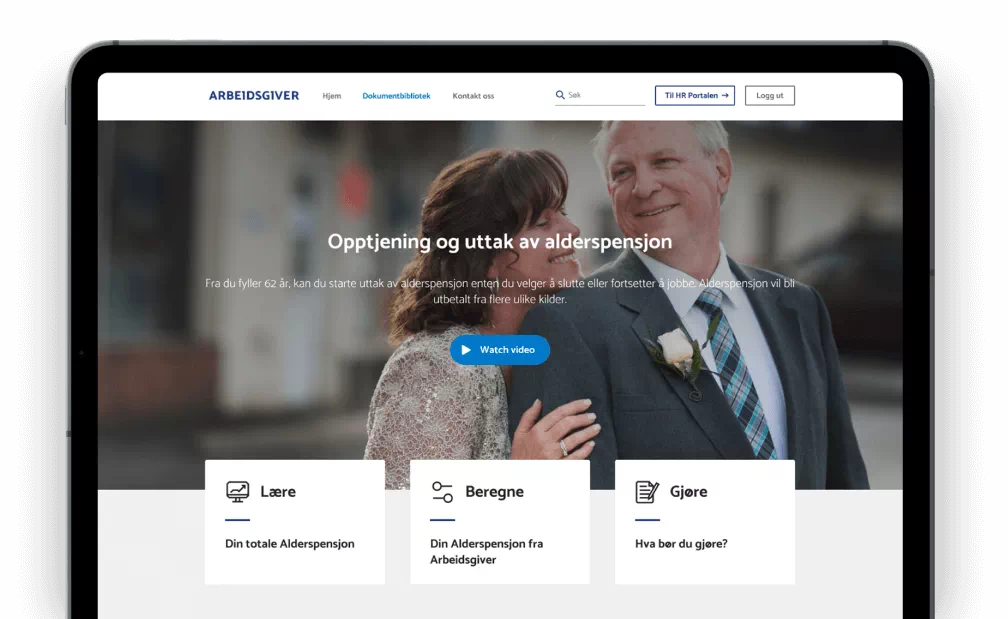Click the Beregne sliders icon
The height and width of the screenshot is (619, 1008).
click(x=442, y=492)
